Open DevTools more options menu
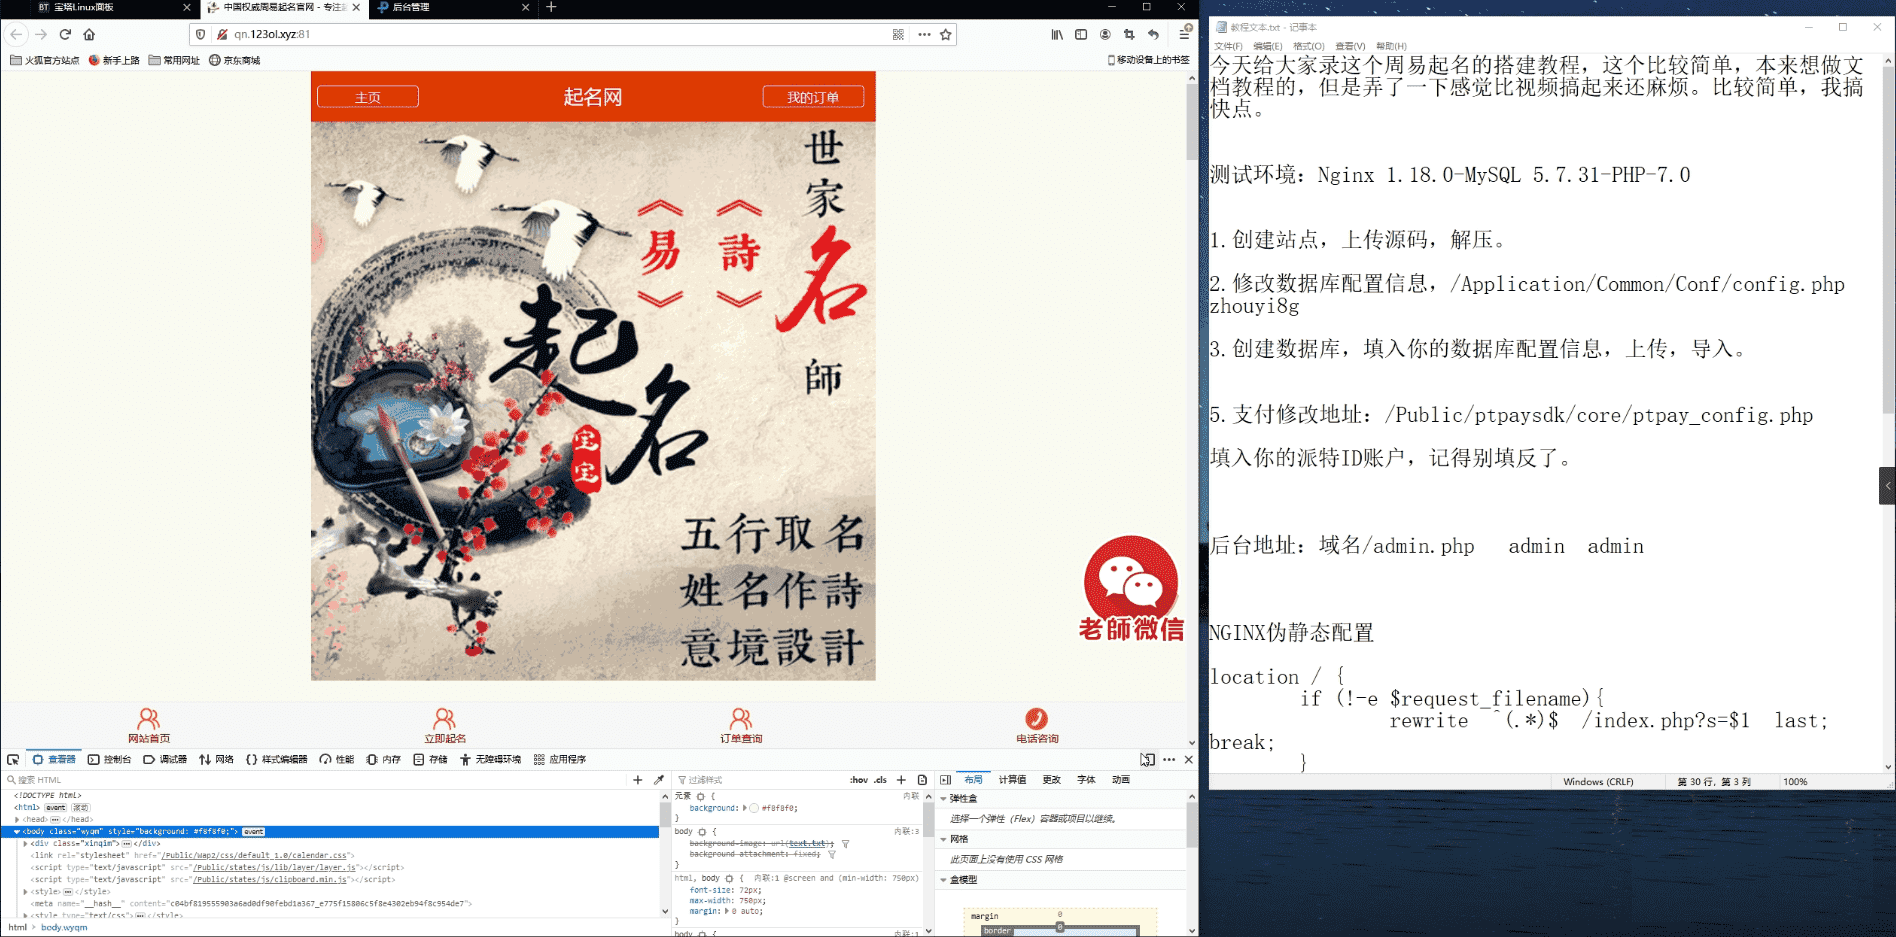The height and width of the screenshot is (937, 1896). coord(1169,760)
